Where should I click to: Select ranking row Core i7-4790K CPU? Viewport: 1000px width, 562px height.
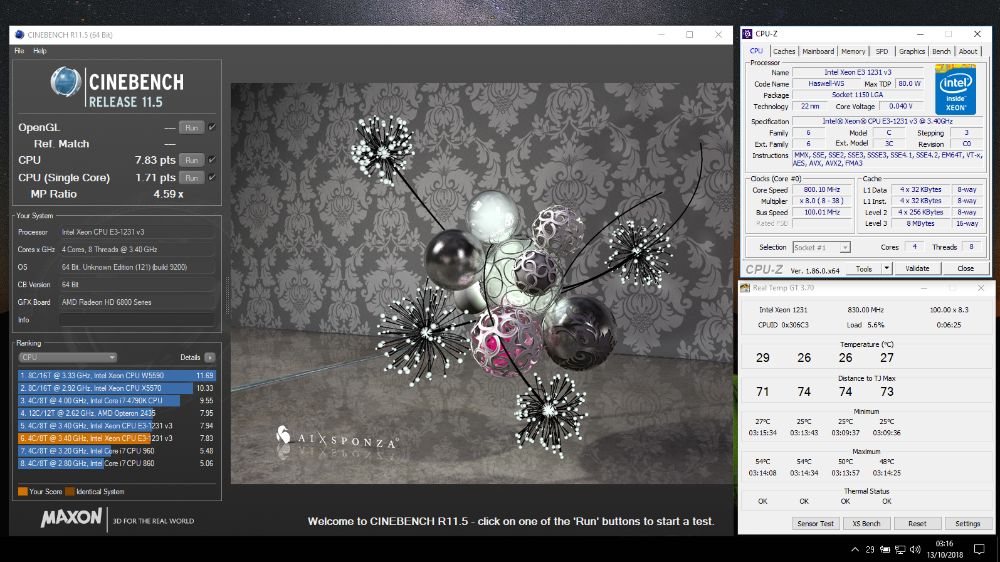[116, 401]
